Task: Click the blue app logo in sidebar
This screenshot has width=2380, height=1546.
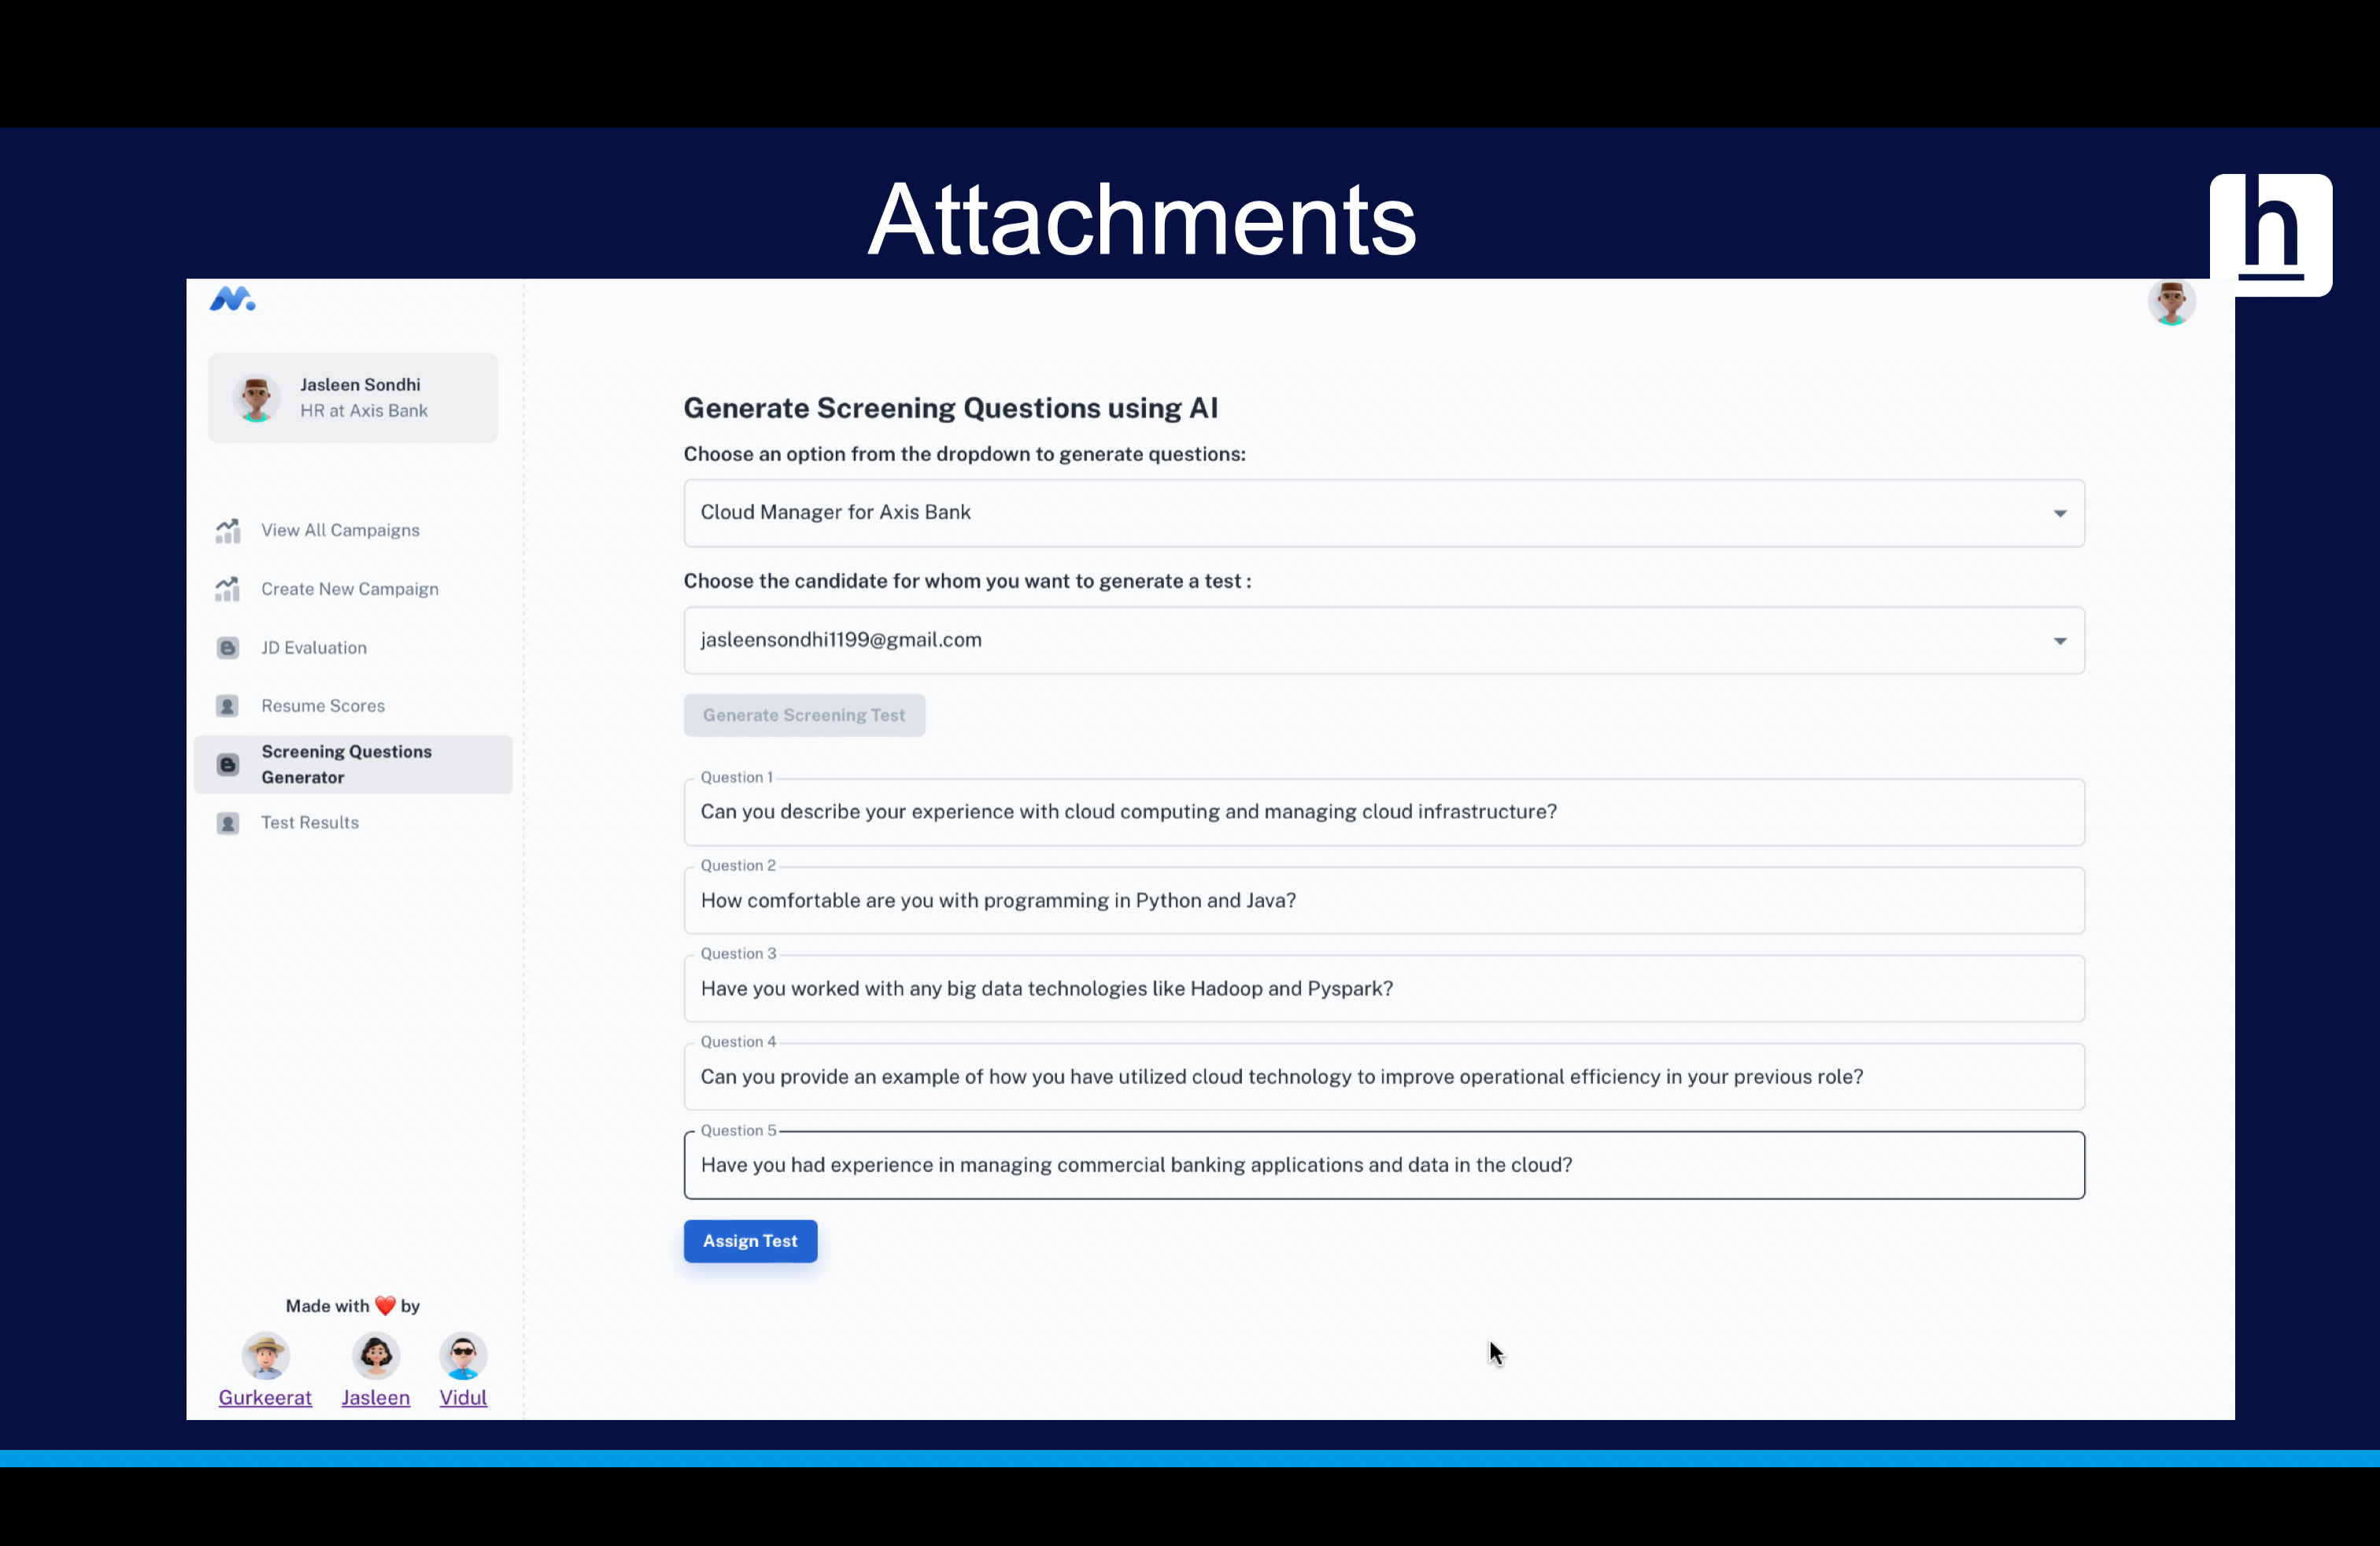Action: pos(232,299)
